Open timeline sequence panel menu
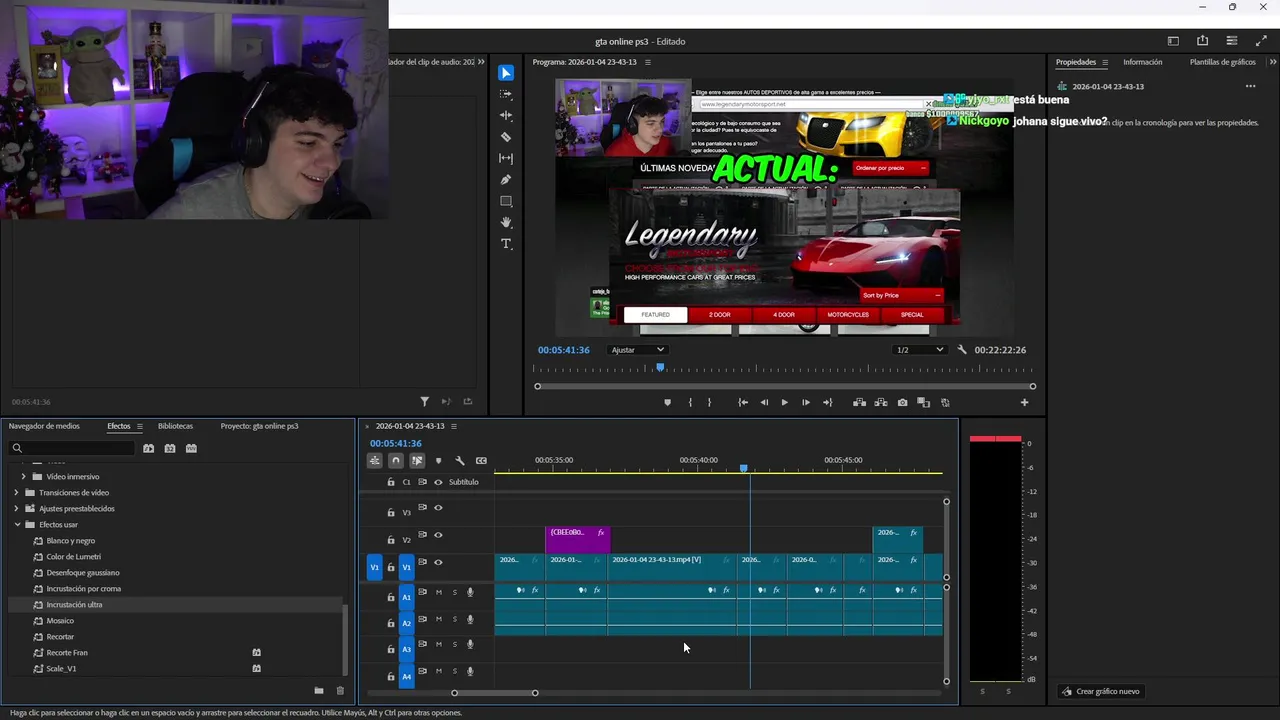The image size is (1280, 720). coord(453,426)
